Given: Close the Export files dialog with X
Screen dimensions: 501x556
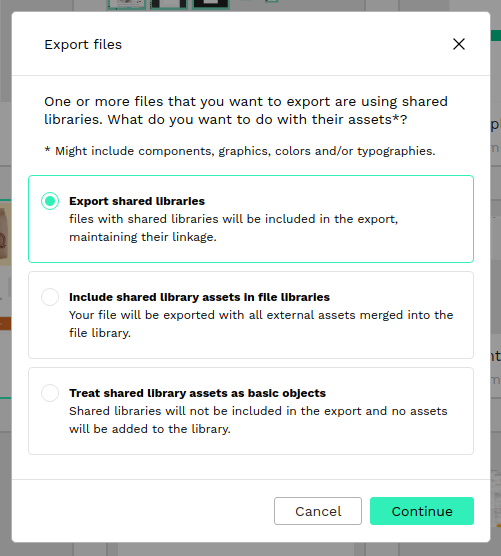Looking at the screenshot, I should coord(459,44).
